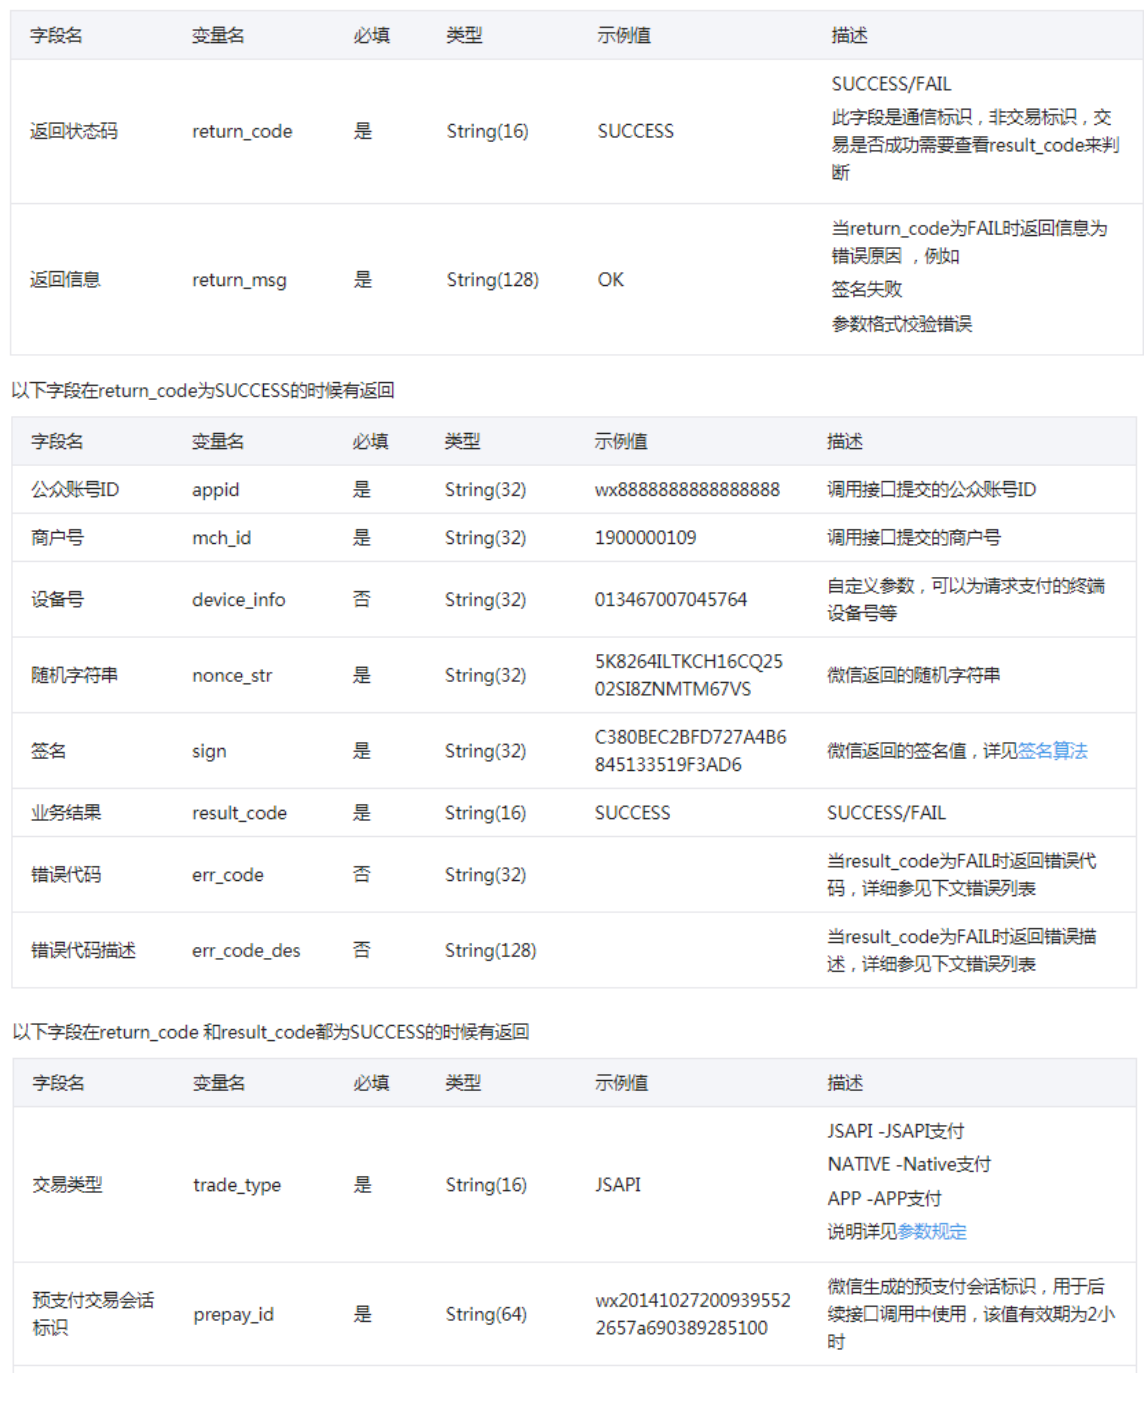Click the NATIVE -Native支付 description line
Viewport: 1148px width, 1421px height.
[910, 1165]
